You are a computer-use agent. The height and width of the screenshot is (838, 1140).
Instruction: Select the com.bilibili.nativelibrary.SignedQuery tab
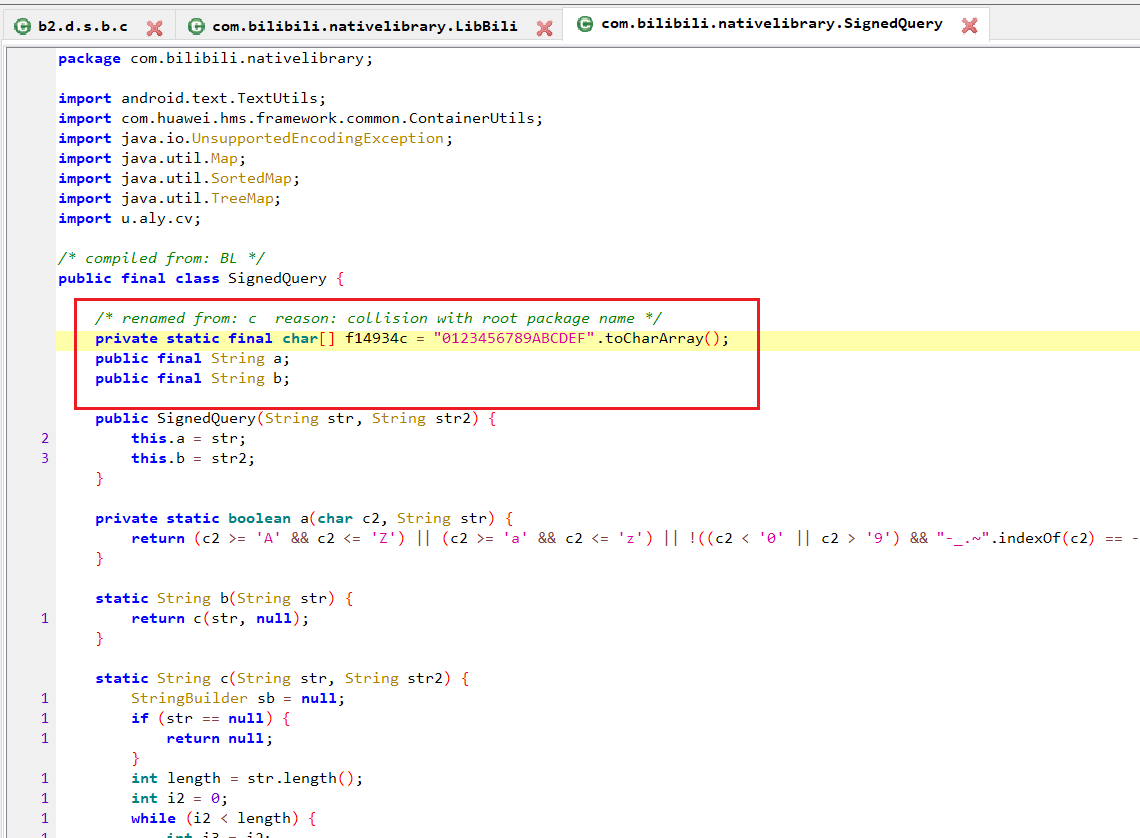(x=771, y=24)
